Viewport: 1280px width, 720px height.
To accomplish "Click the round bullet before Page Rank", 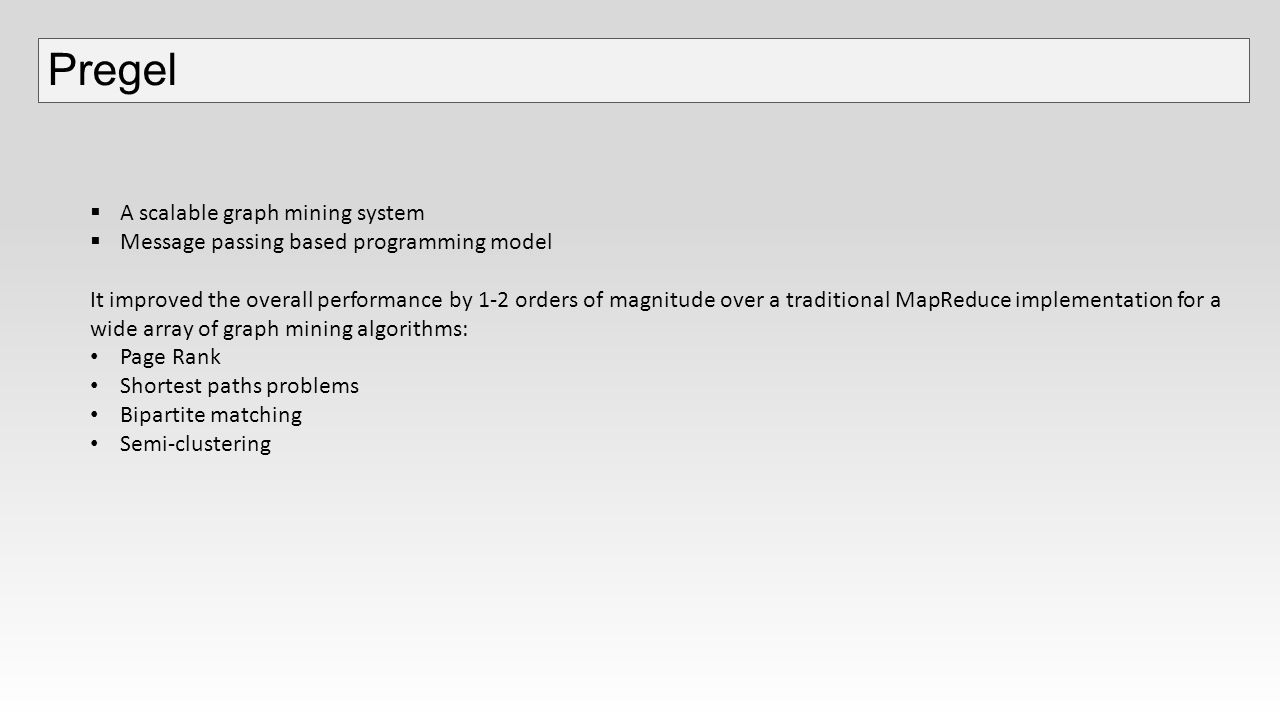I will pyautogui.click(x=94, y=358).
